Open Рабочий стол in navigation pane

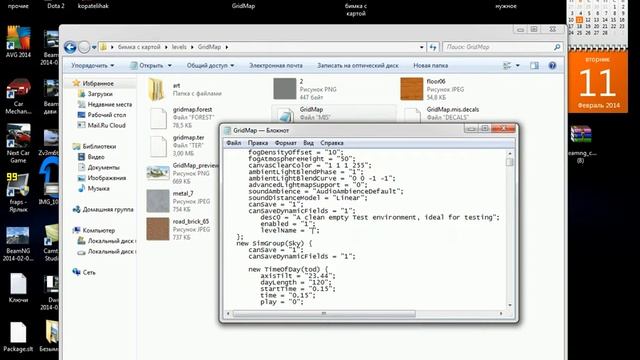107,115
